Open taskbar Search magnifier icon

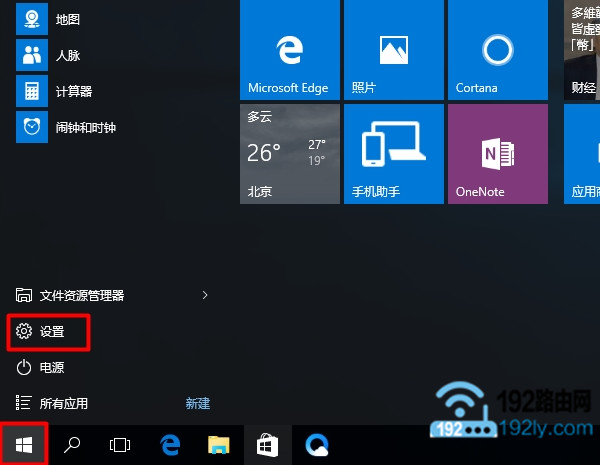tap(72, 445)
